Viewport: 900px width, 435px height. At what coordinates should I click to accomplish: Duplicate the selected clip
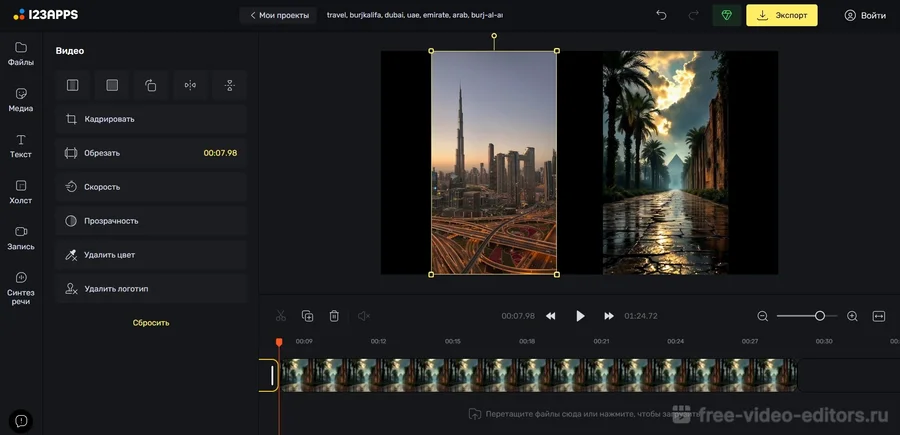tap(308, 316)
